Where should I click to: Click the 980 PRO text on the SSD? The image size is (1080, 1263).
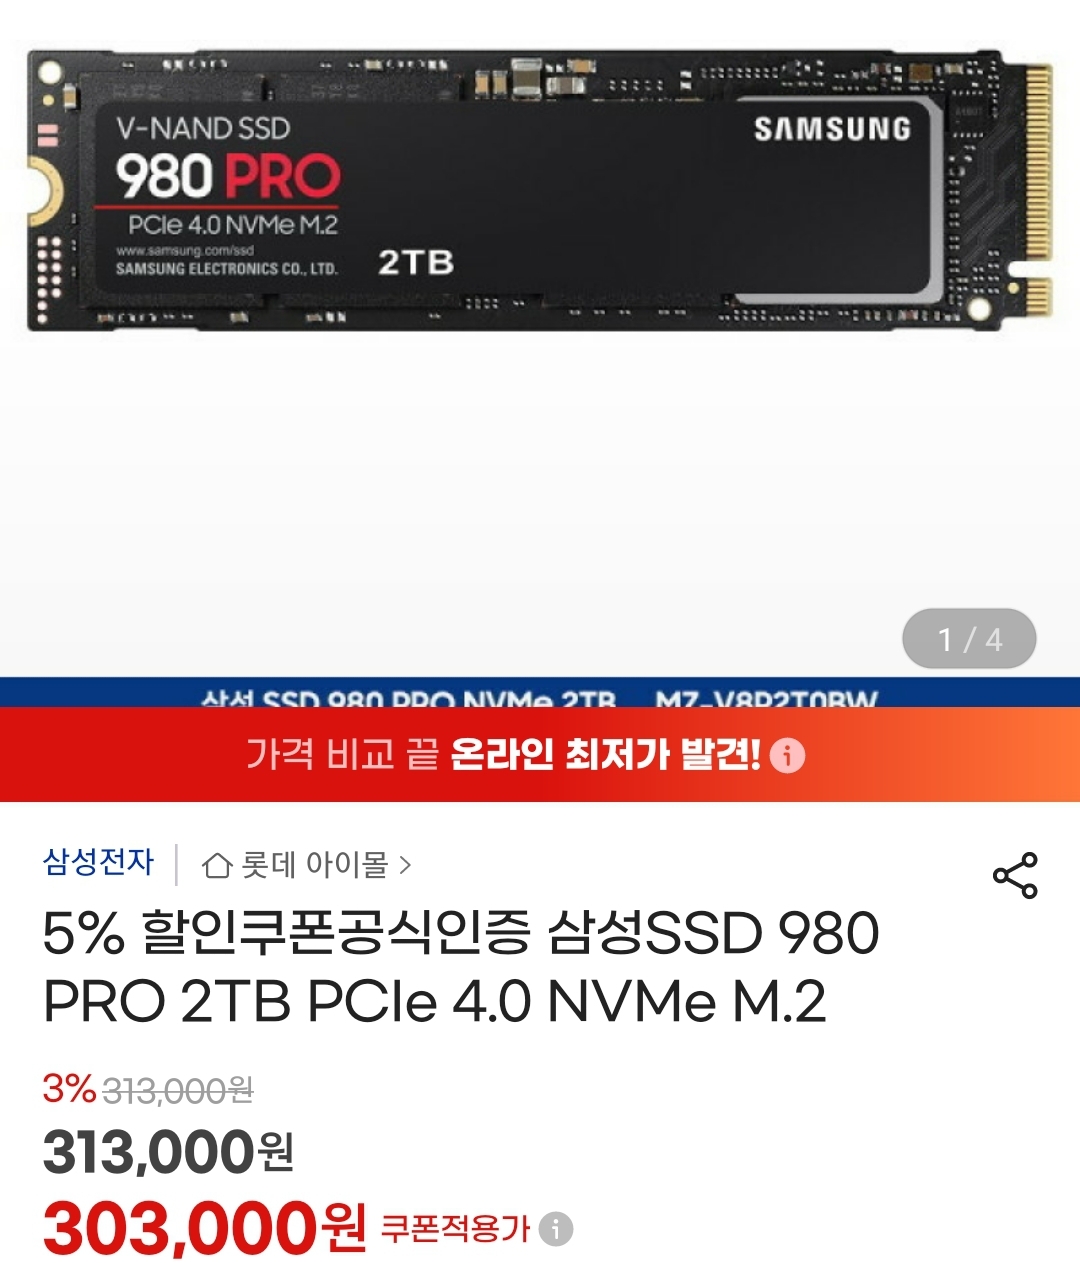[x=228, y=176]
